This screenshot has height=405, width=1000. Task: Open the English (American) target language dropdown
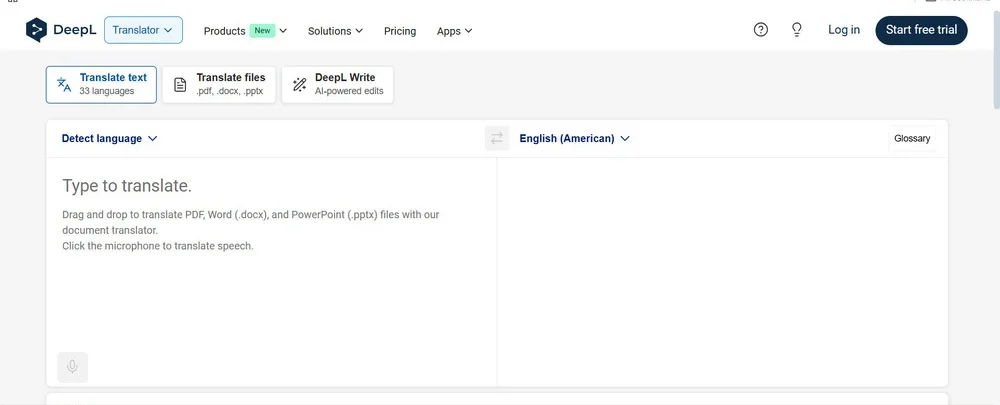pyautogui.click(x=574, y=139)
